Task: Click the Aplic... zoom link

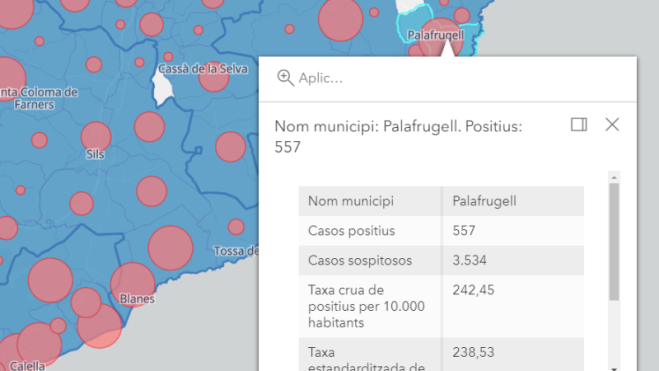Action: [320, 78]
